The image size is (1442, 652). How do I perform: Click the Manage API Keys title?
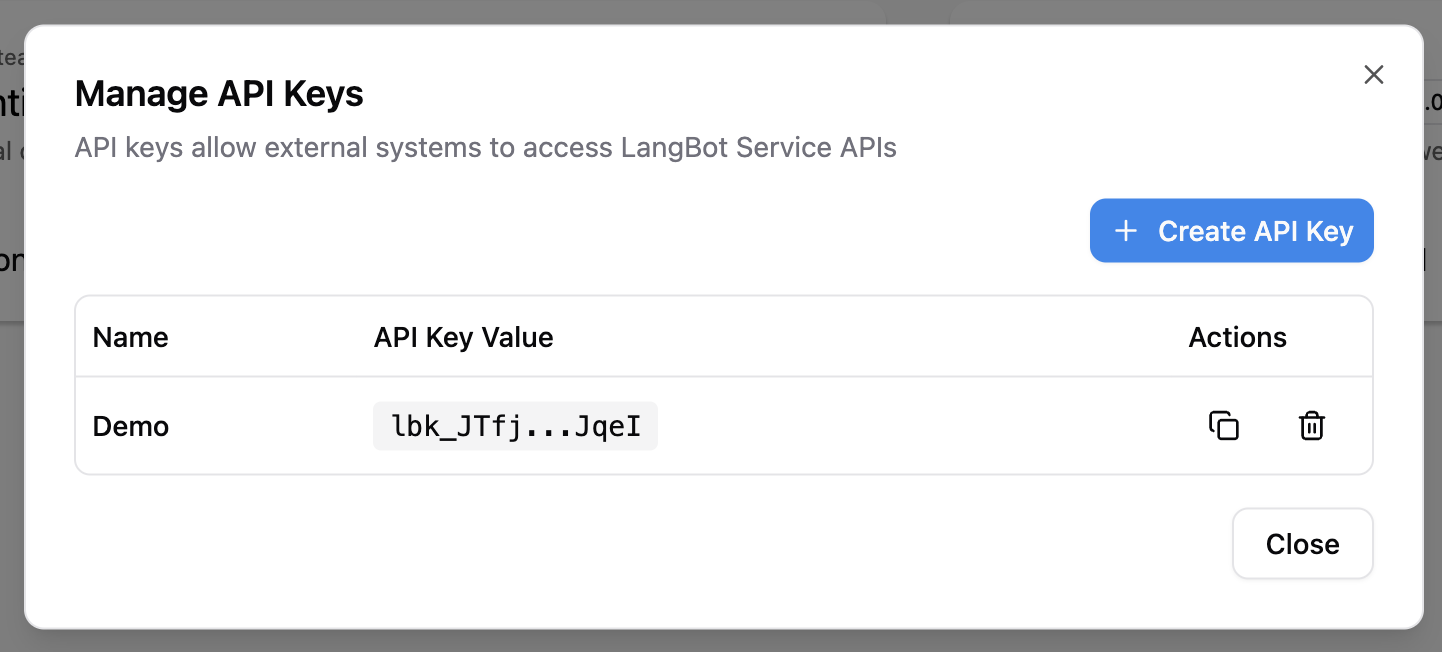pyautogui.click(x=219, y=93)
